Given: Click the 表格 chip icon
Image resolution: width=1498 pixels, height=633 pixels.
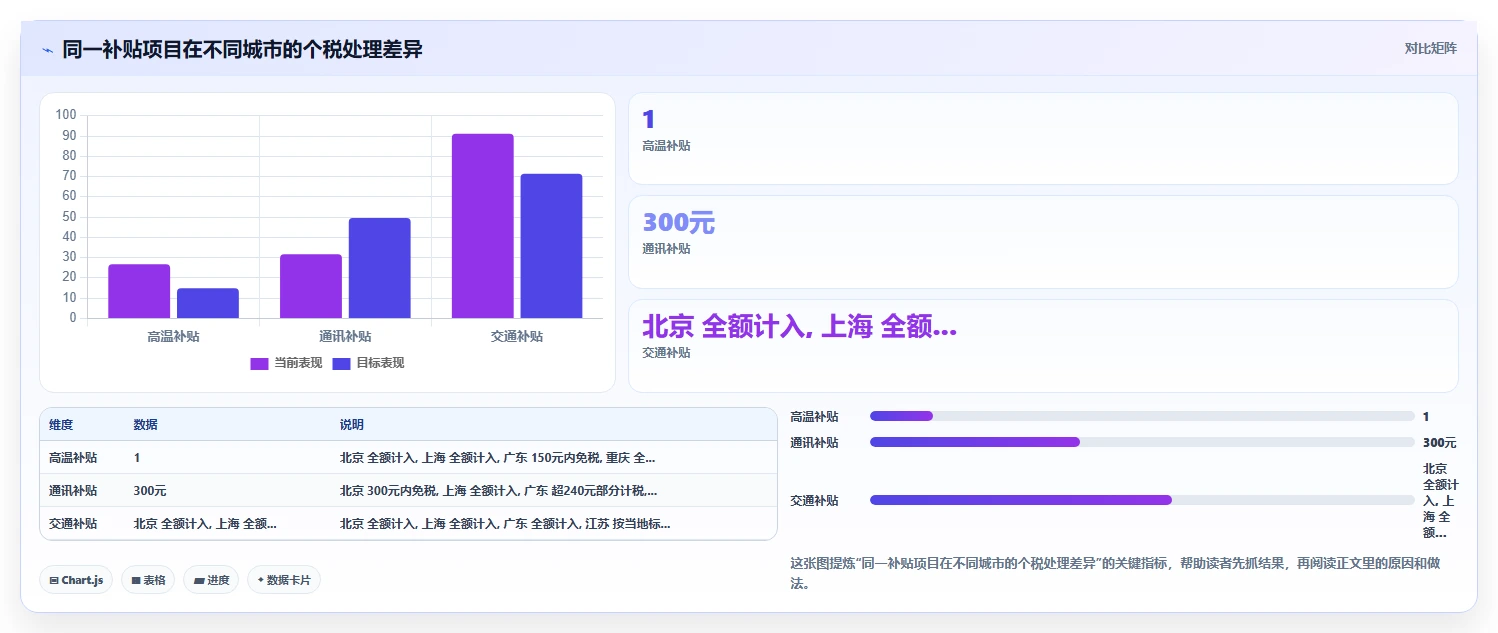Looking at the screenshot, I should [x=135, y=580].
